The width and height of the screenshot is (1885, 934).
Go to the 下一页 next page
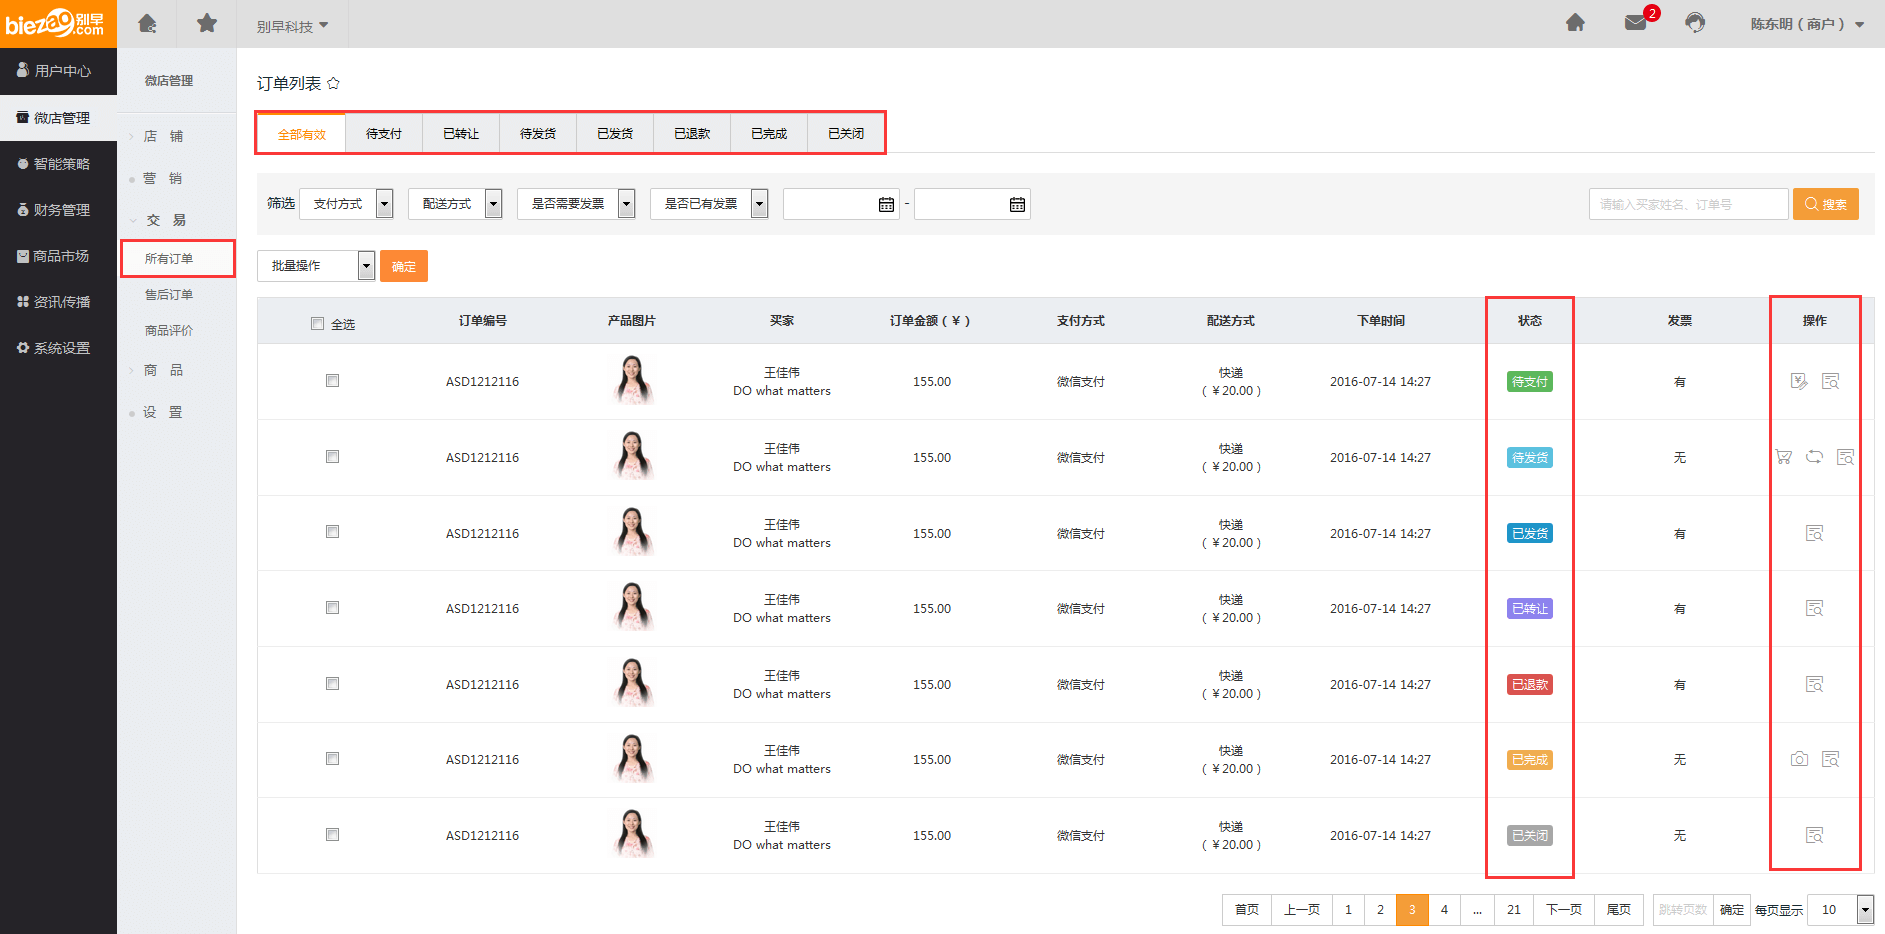click(x=1564, y=909)
